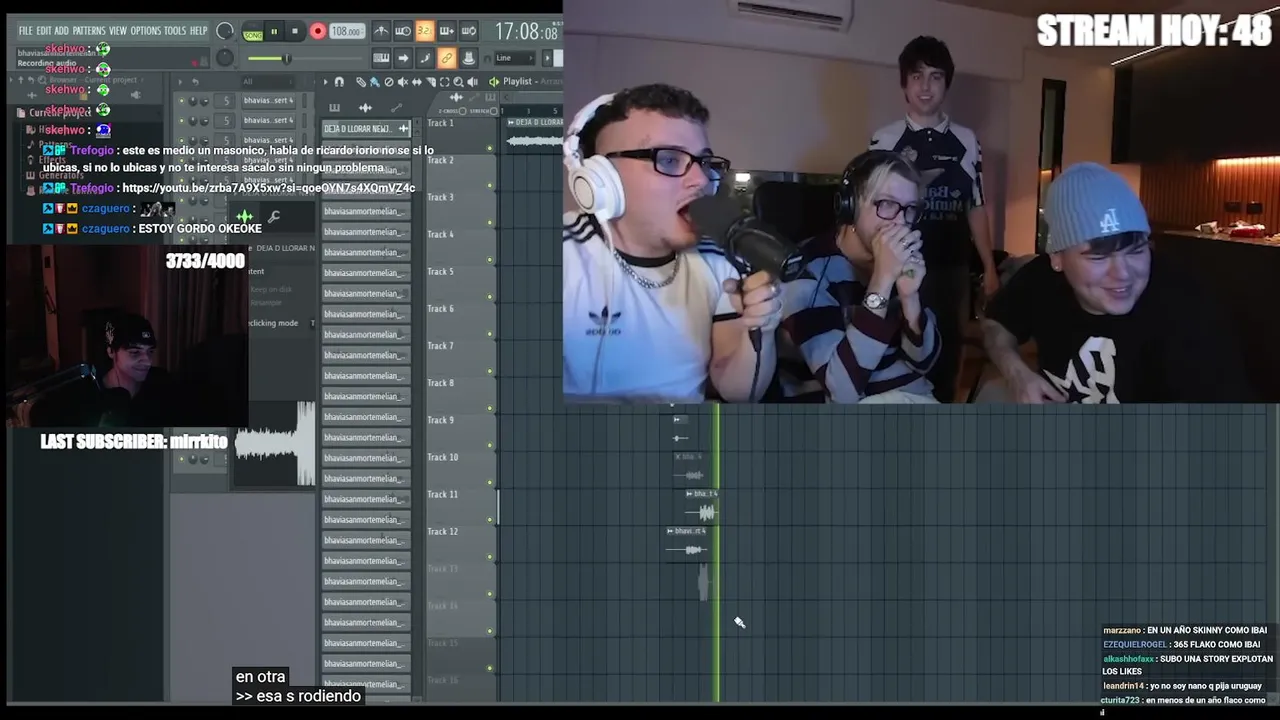Click the Playlist title speaker icon
1280x720 pixels.
point(493,81)
